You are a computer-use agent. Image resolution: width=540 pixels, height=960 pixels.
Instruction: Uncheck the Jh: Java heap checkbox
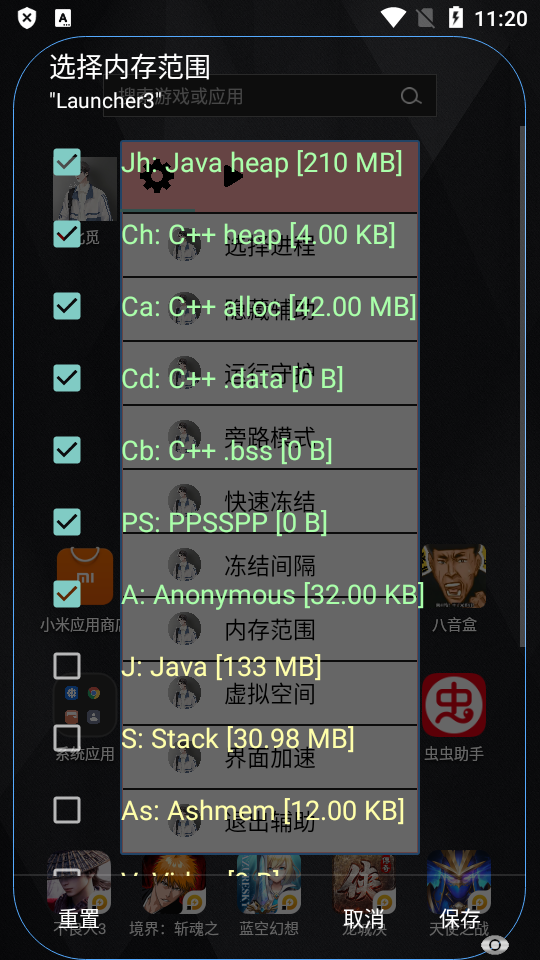[x=67, y=162]
